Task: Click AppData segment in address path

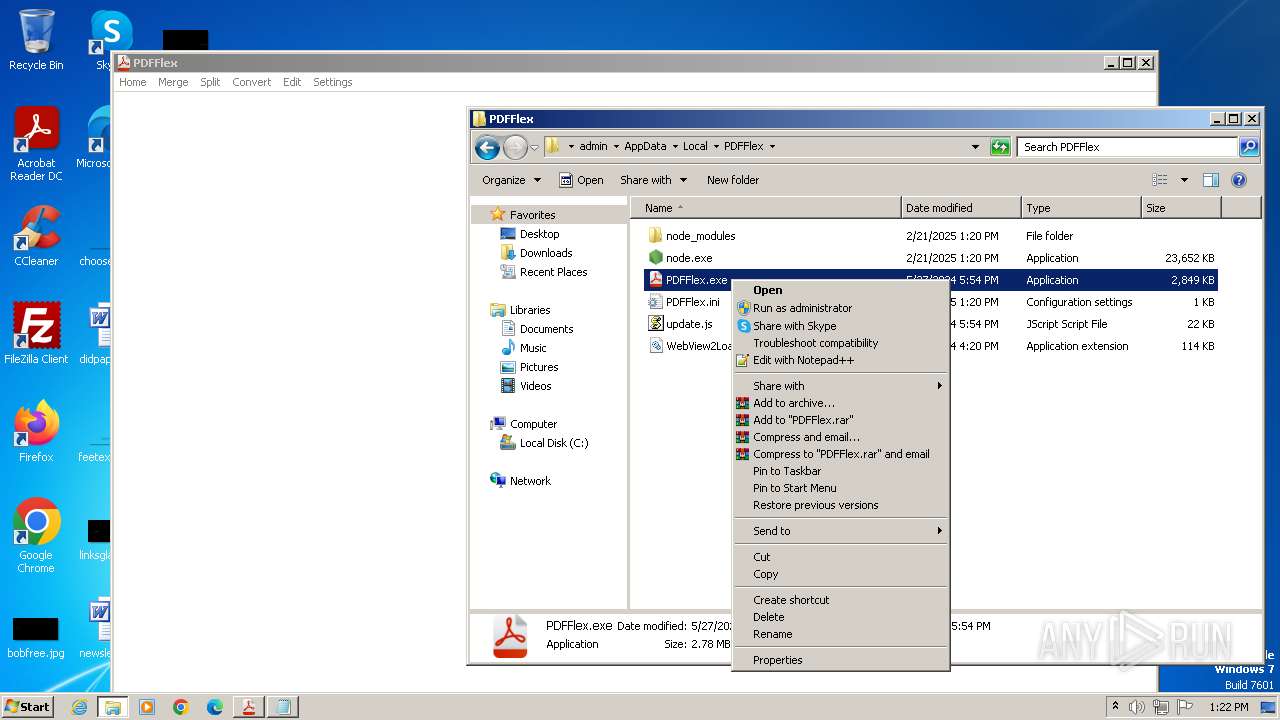Action: point(645,146)
